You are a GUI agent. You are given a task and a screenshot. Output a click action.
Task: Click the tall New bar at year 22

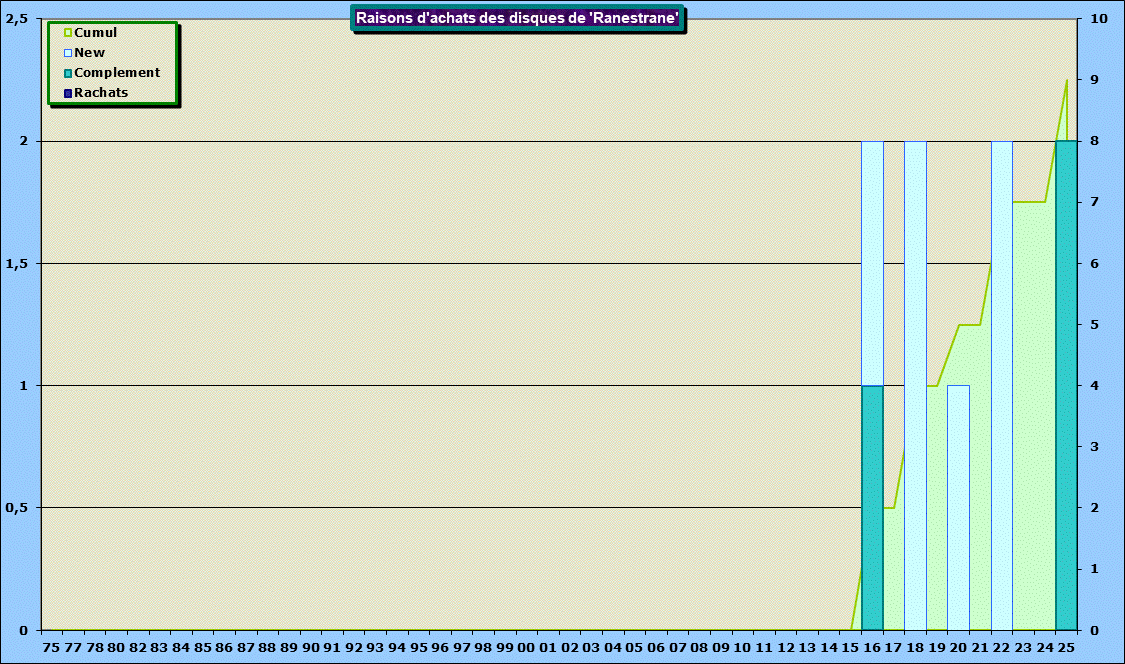point(1002,385)
